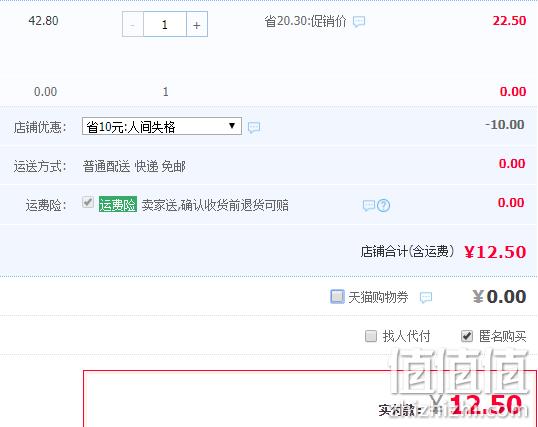The image size is (538, 427).
Task: Increase quantity with the plus button
Action: point(197,24)
